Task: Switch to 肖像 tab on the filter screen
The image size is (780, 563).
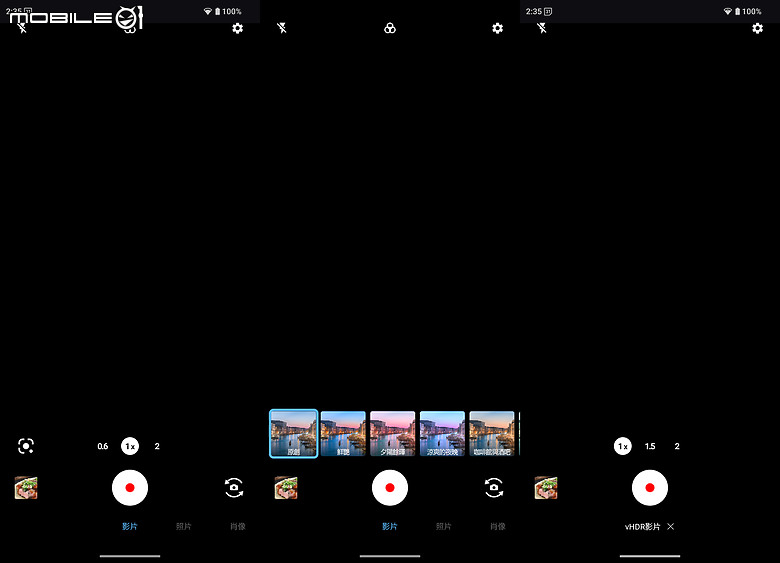Action: click(498, 526)
